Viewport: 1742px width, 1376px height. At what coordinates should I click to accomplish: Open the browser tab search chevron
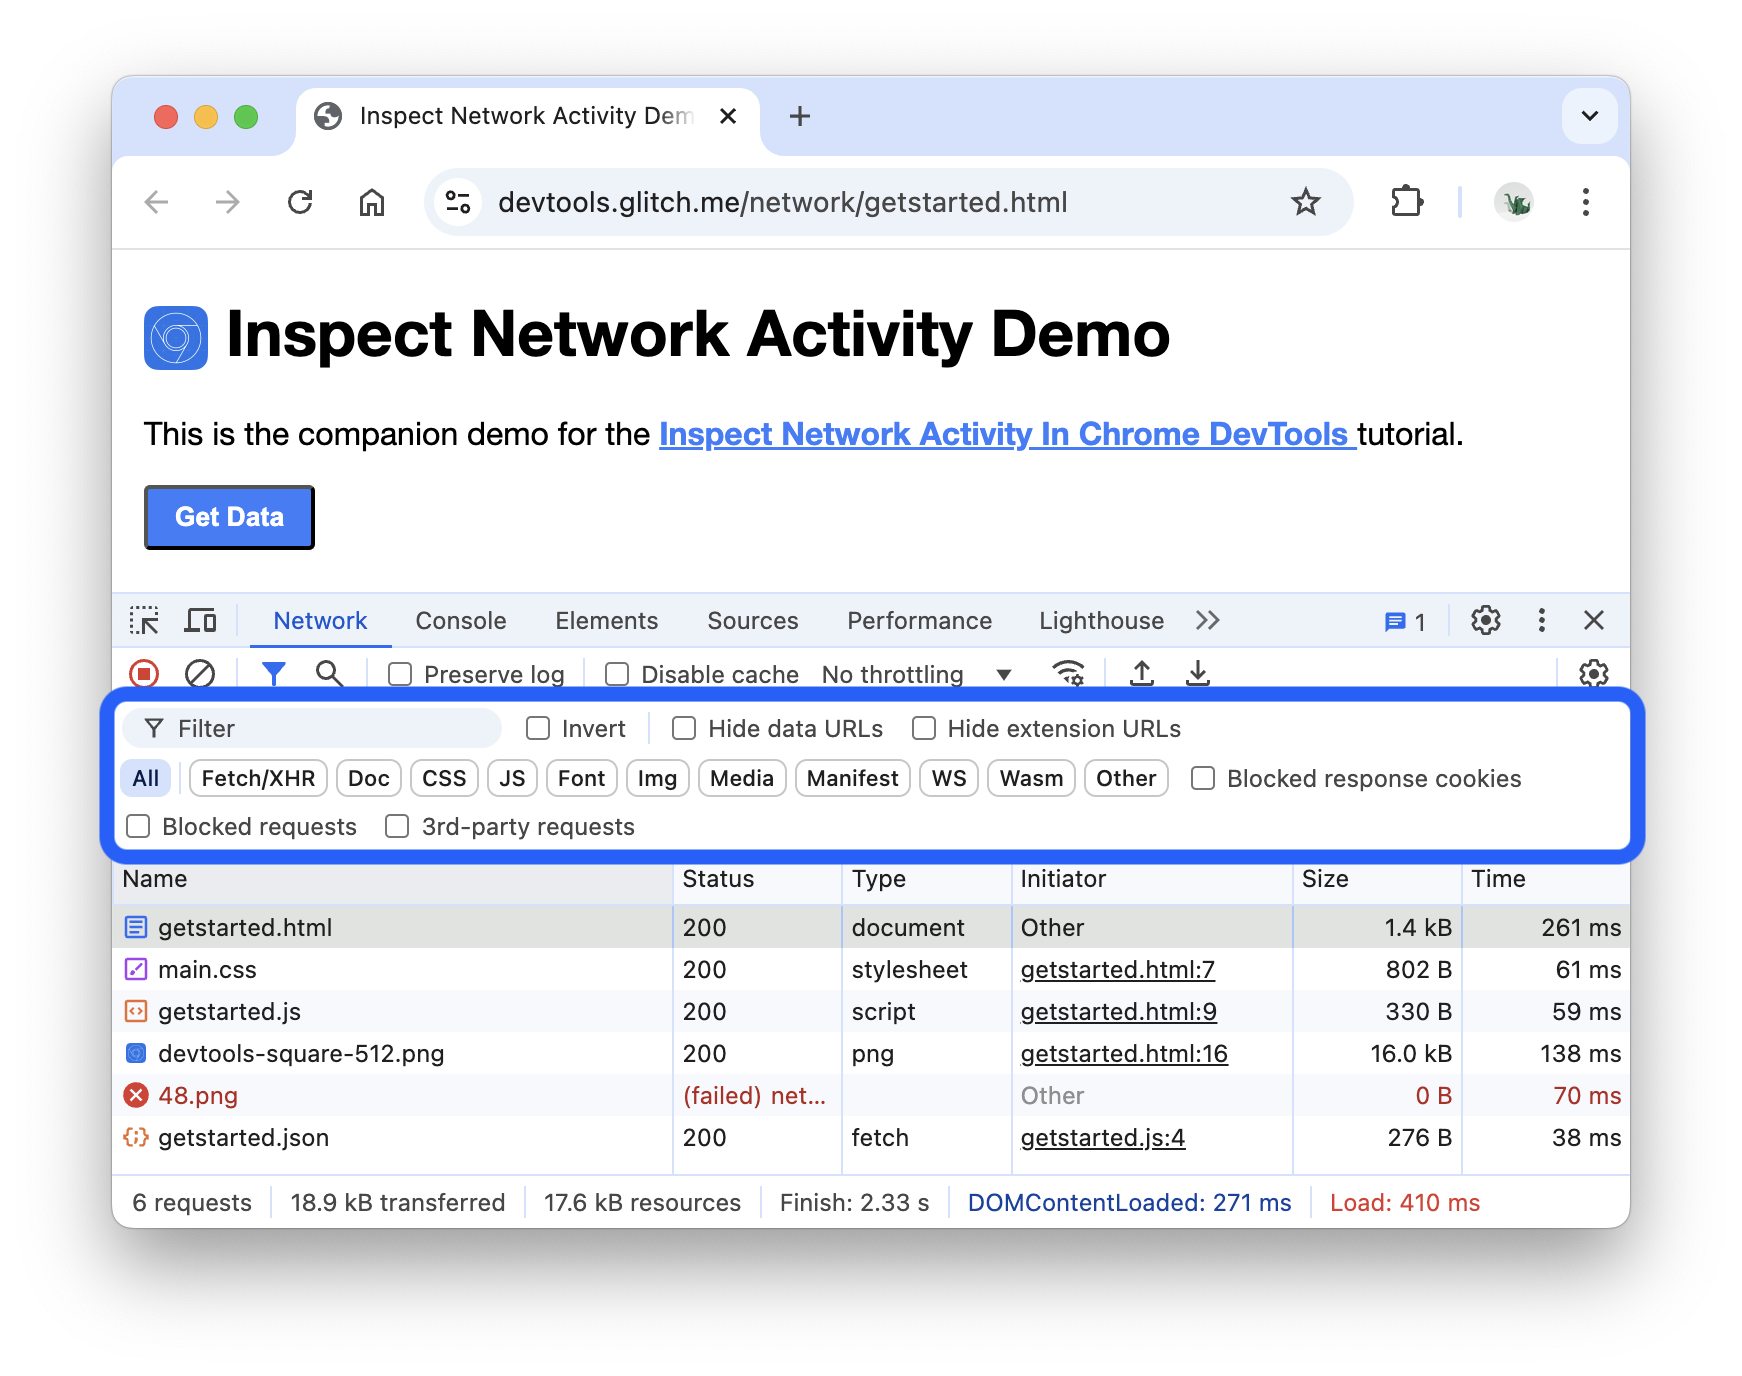(1588, 116)
